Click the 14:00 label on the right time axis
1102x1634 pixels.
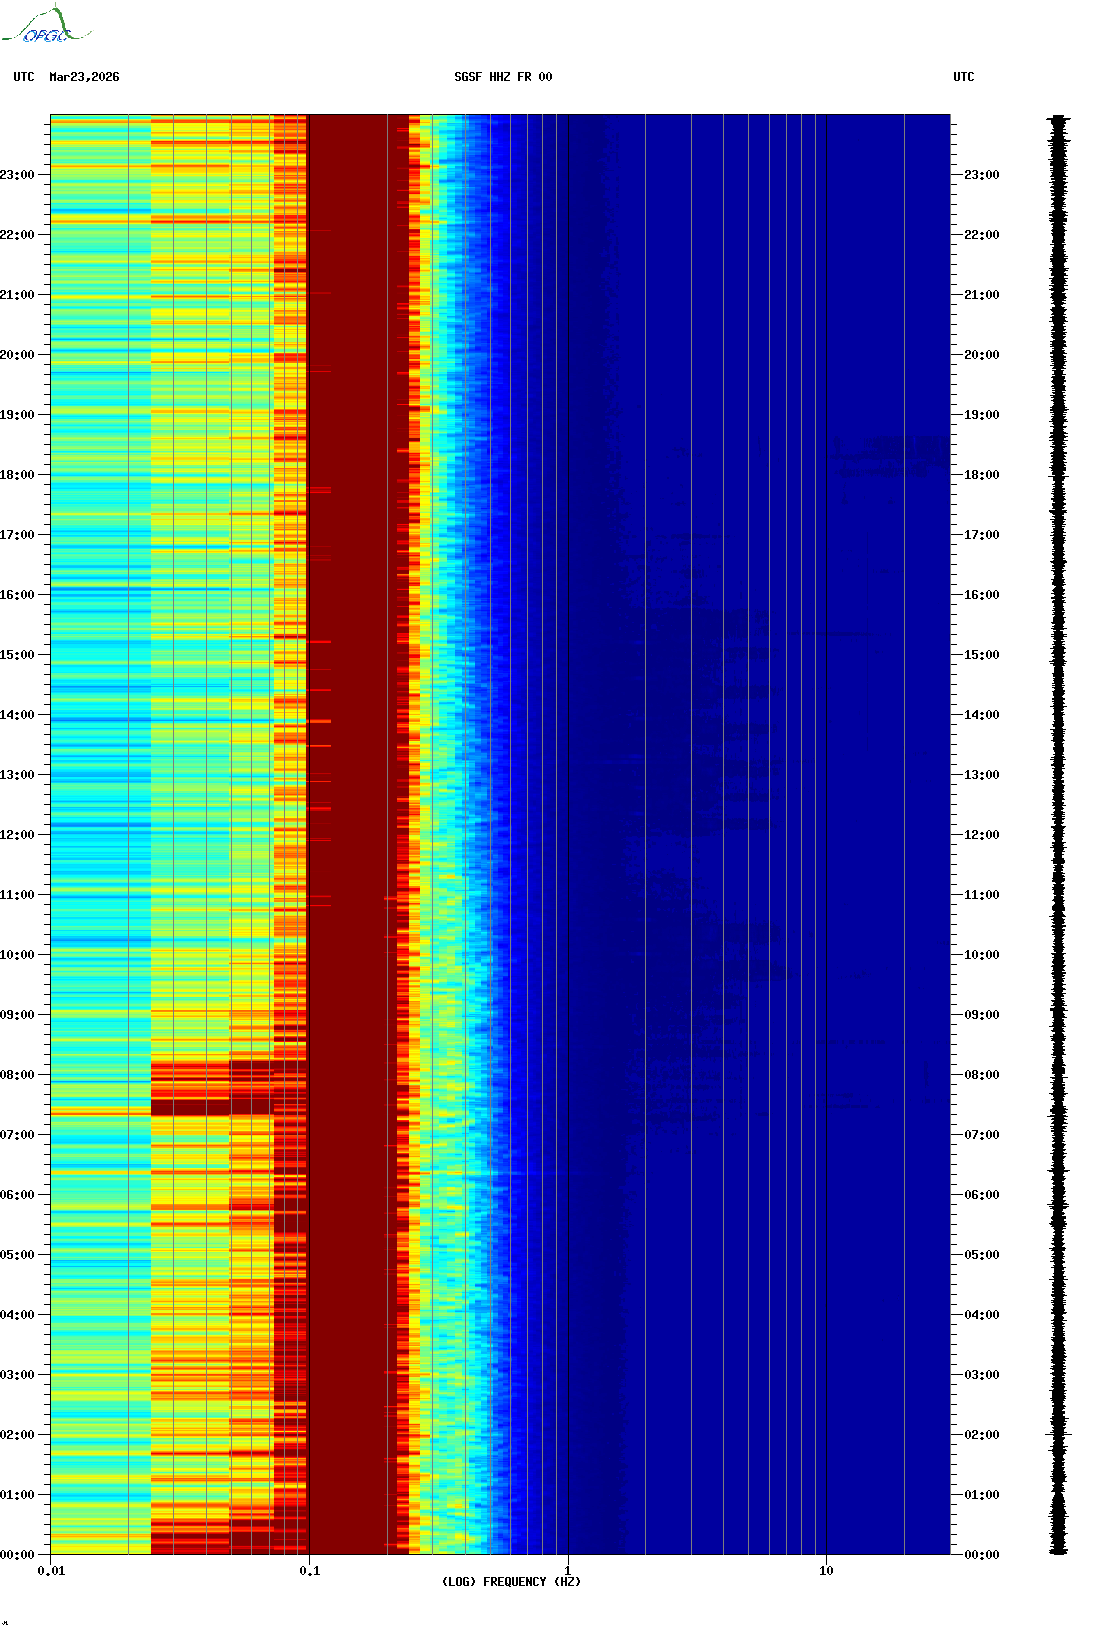(x=982, y=715)
